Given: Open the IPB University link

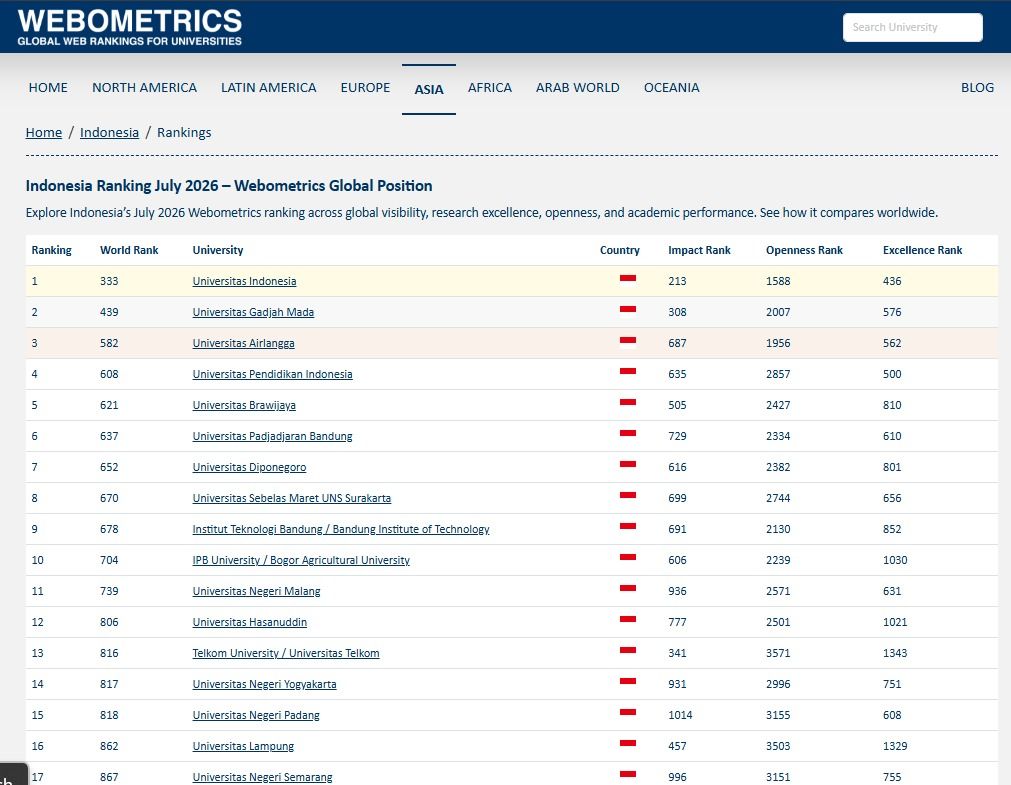Looking at the screenshot, I should click(301, 560).
